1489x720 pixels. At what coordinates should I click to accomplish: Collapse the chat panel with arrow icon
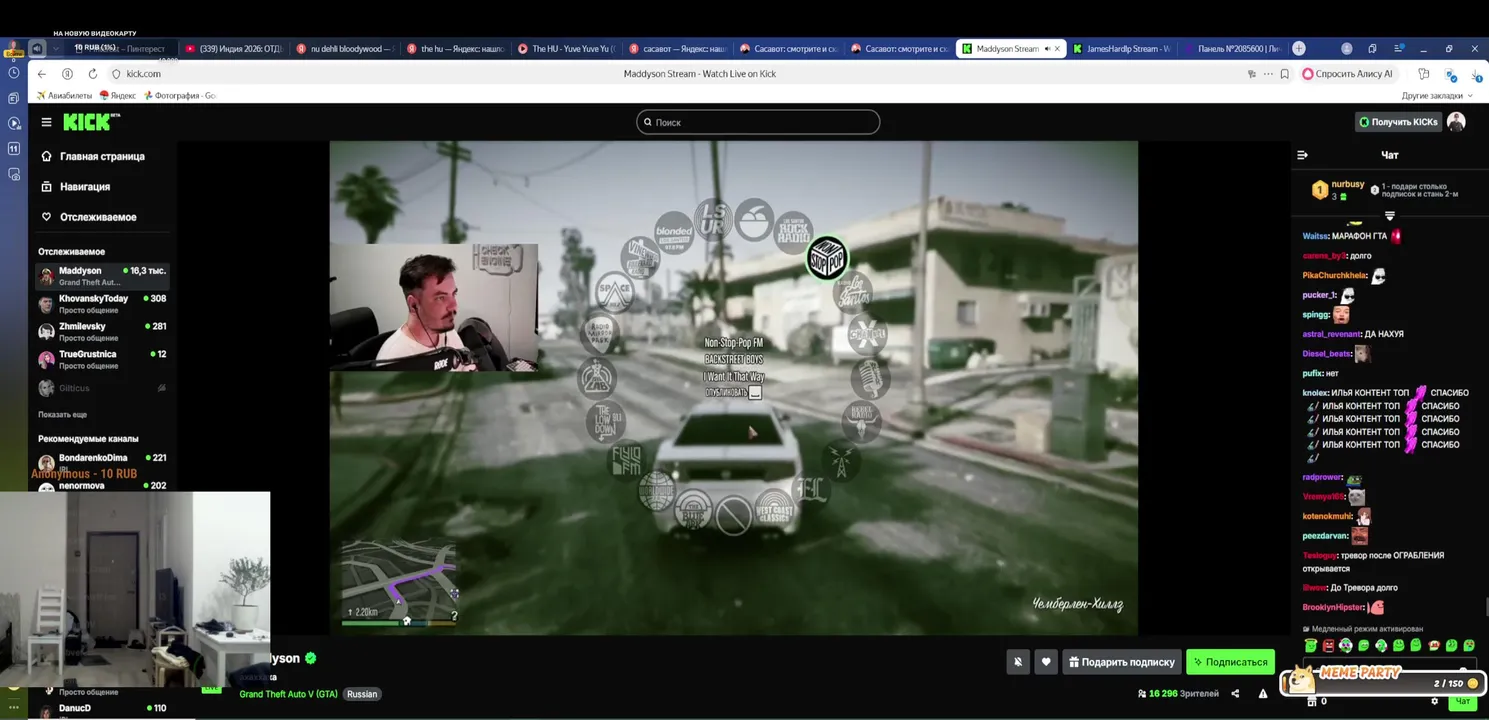click(x=1302, y=155)
